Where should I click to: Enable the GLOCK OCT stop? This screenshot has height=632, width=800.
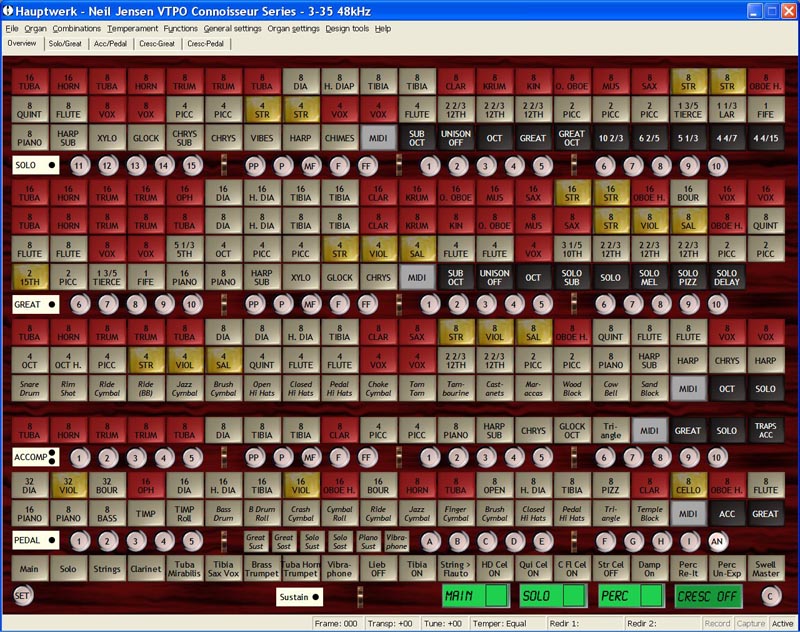[x=571, y=430]
